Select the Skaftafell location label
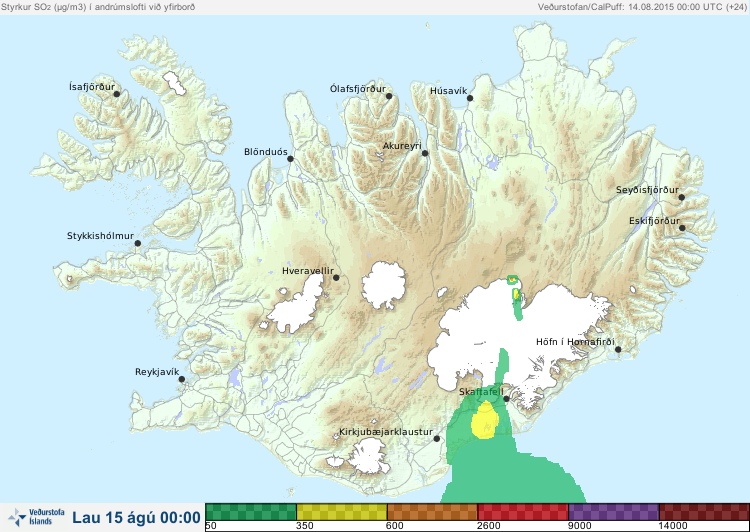The width and height of the screenshot is (750, 532). tap(481, 392)
